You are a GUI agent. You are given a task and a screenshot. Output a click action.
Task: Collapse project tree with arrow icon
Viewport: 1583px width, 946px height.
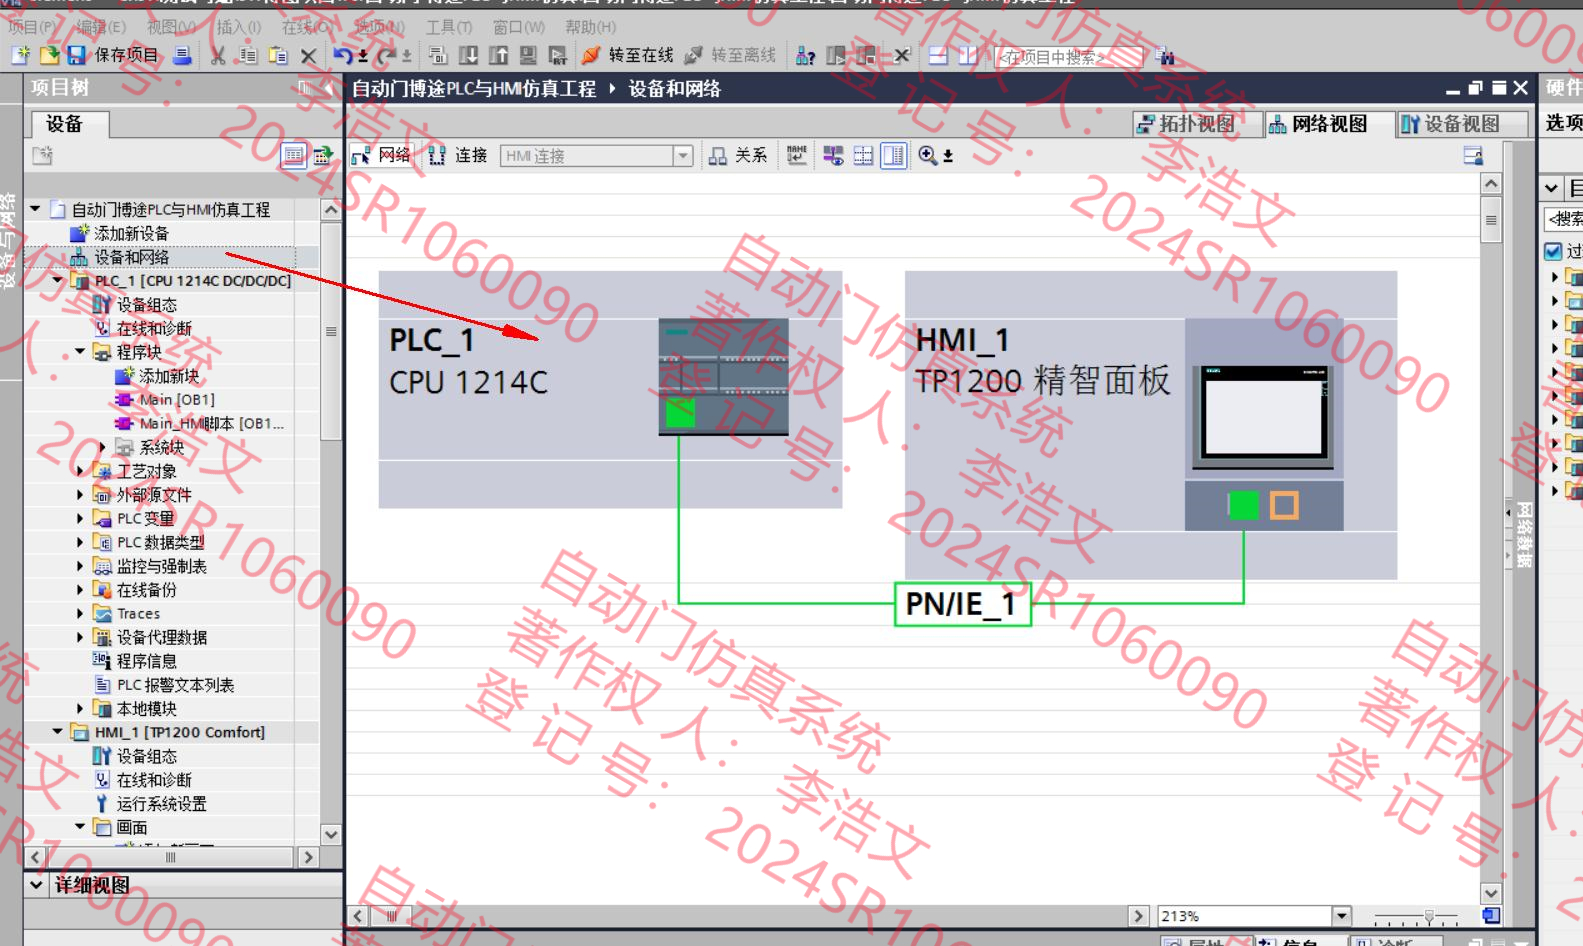329,88
